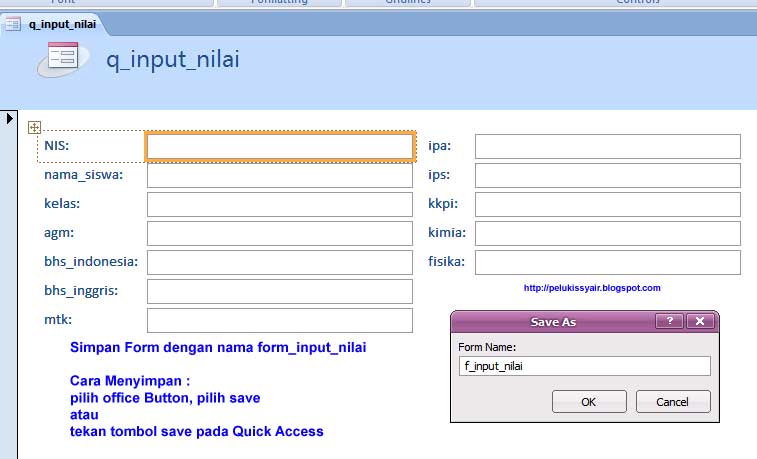Select the kkpi label
Screen dimensions: 757x459
click(443, 204)
